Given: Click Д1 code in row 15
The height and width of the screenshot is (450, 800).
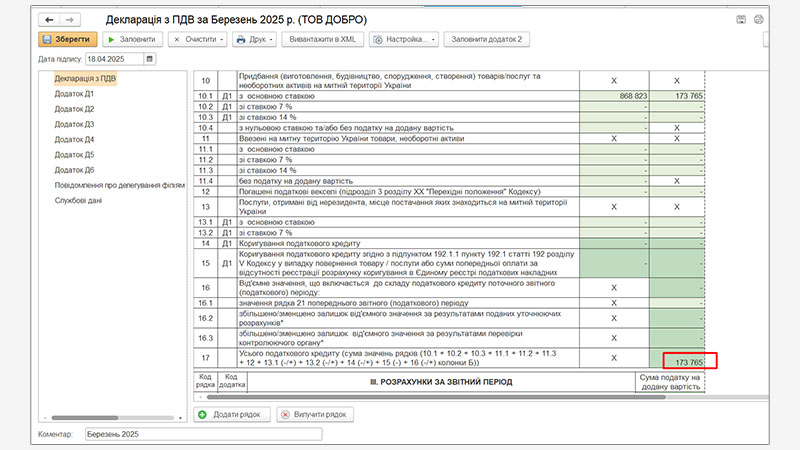Looking at the screenshot, I should coord(227,264).
